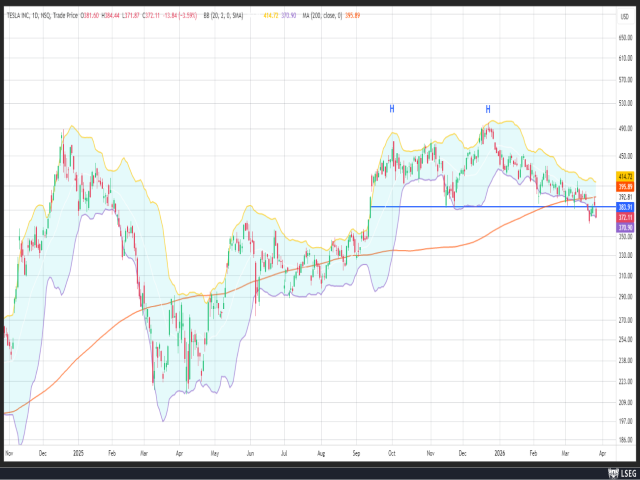Click the 490.00 price axis label
The width and height of the screenshot is (640, 480).
[x=626, y=129]
